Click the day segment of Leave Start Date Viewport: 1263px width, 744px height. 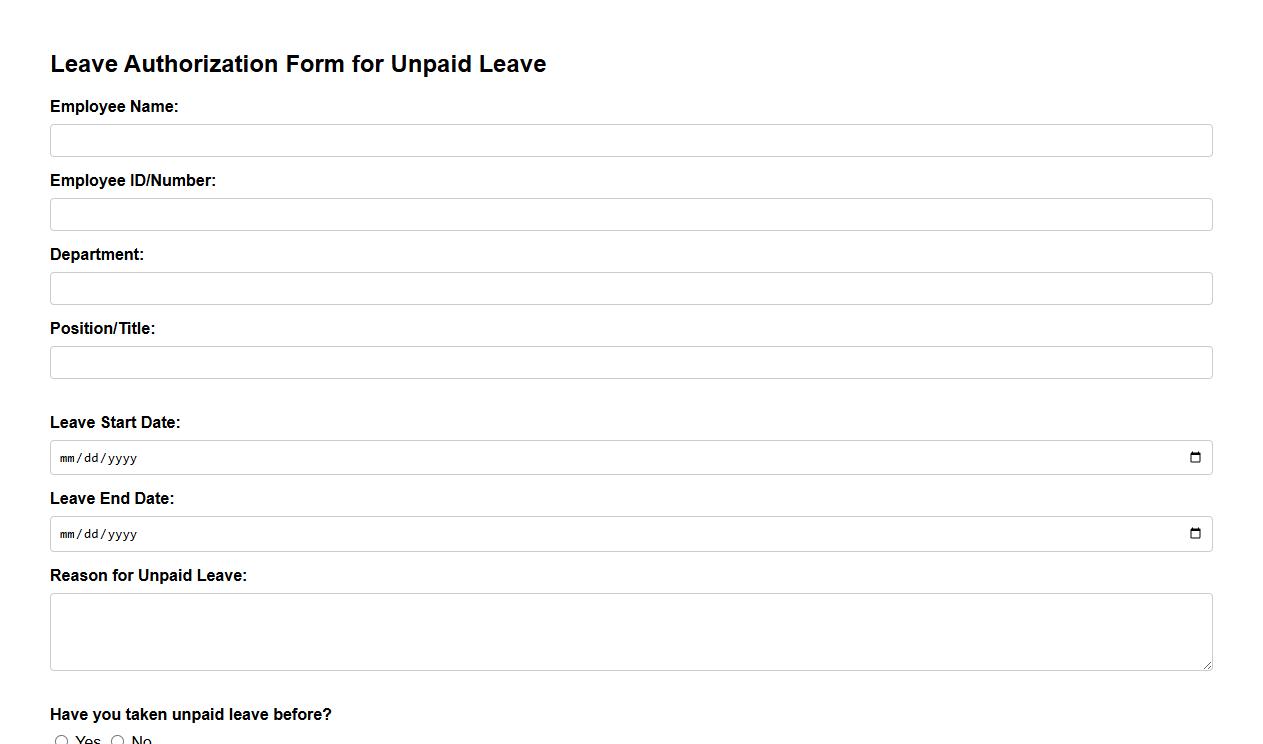click(90, 457)
